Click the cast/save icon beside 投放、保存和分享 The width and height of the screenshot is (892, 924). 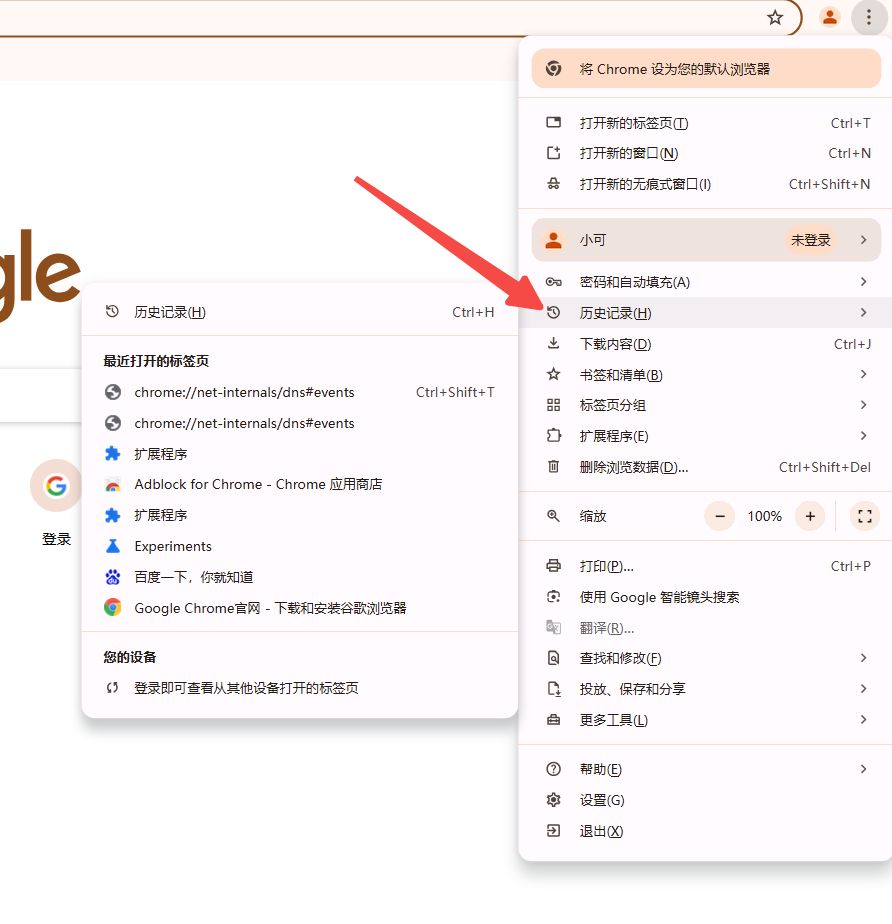553,689
